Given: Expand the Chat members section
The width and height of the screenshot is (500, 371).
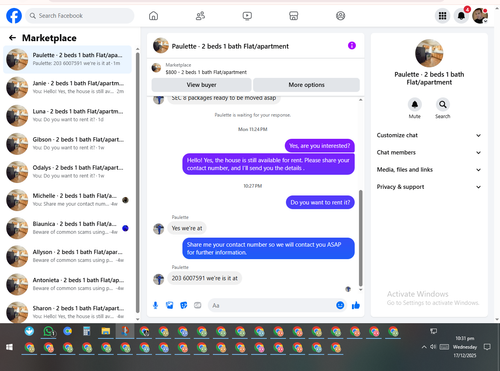Looking at the screenshot, I should coord(429,153).
